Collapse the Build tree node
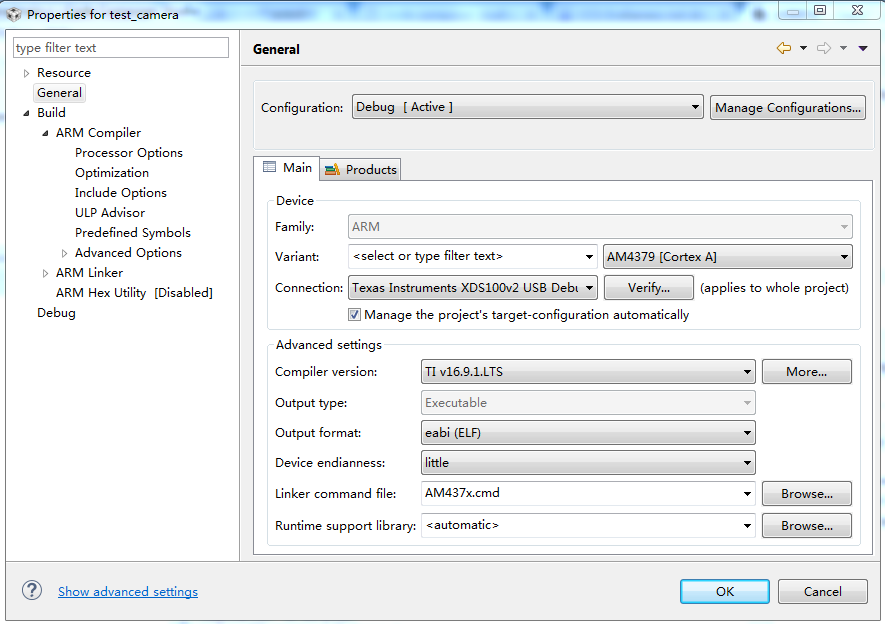Image resolution: width=885 pixels, height=624 pixels. click(x=26, y=113)
